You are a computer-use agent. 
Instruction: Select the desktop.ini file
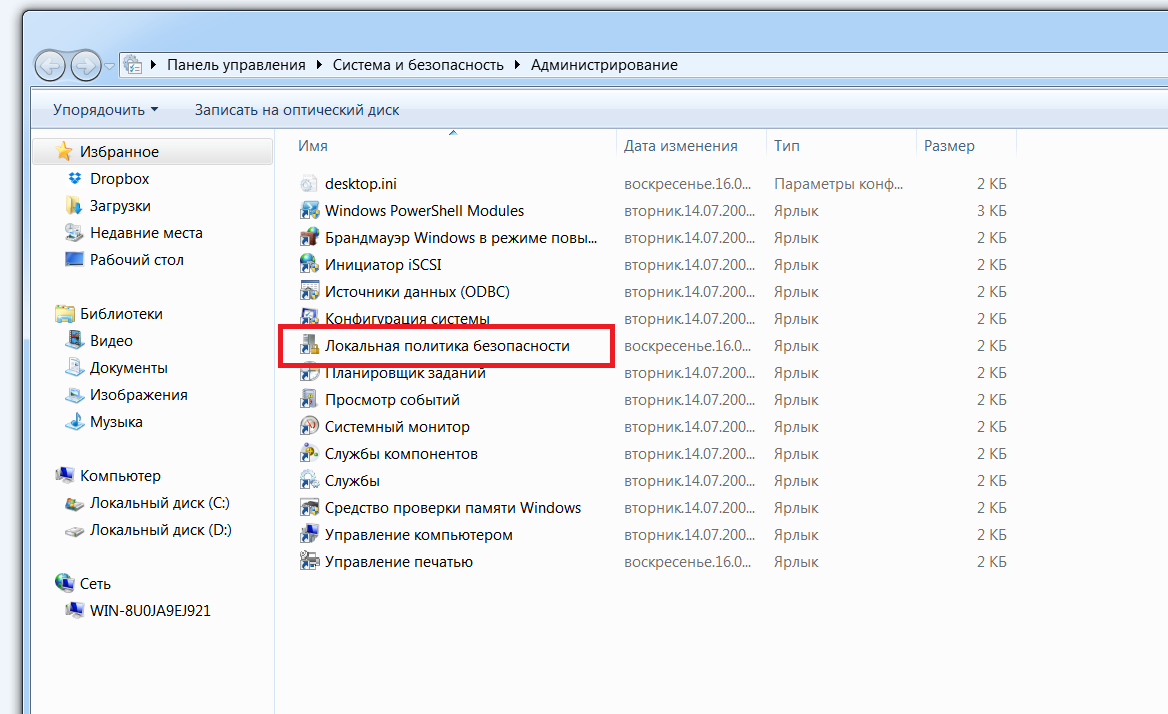pyautogui.click(x=361, y=184)
